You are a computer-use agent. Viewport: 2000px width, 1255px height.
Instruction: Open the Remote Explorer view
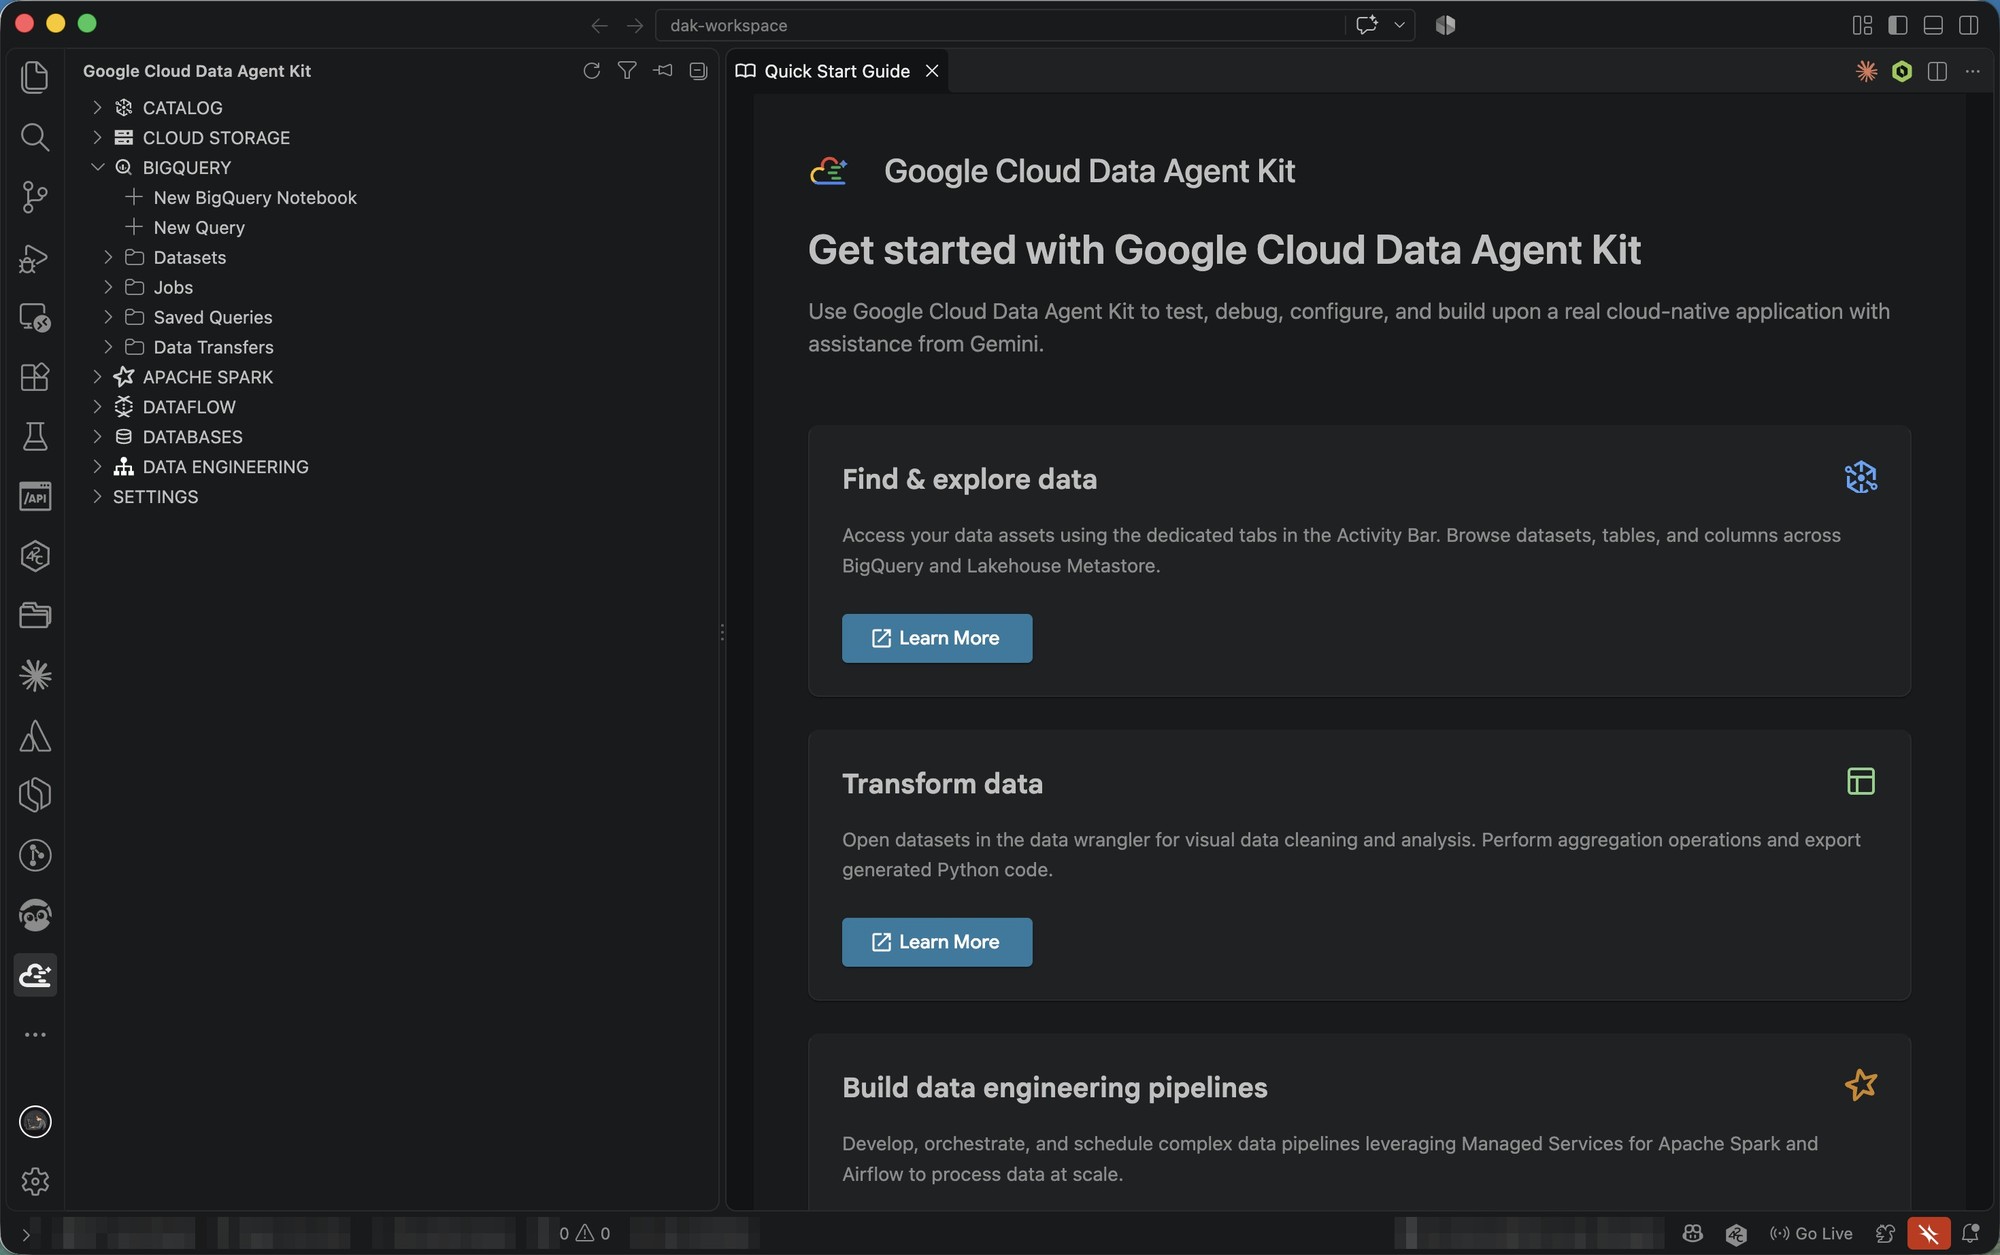click(x=35, y=318)
